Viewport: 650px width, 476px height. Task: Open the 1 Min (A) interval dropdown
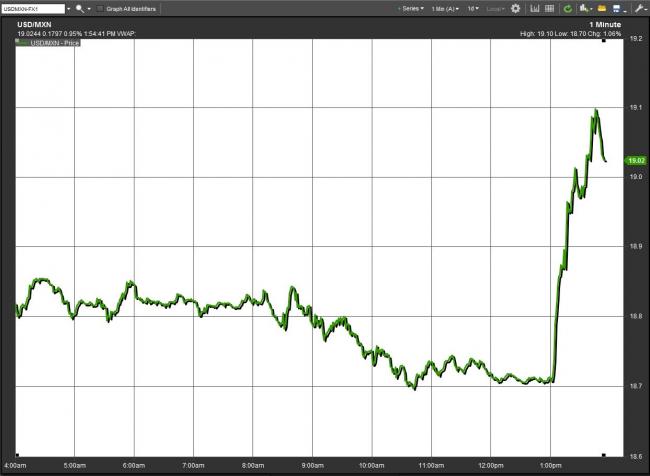[x=446, y=8]
